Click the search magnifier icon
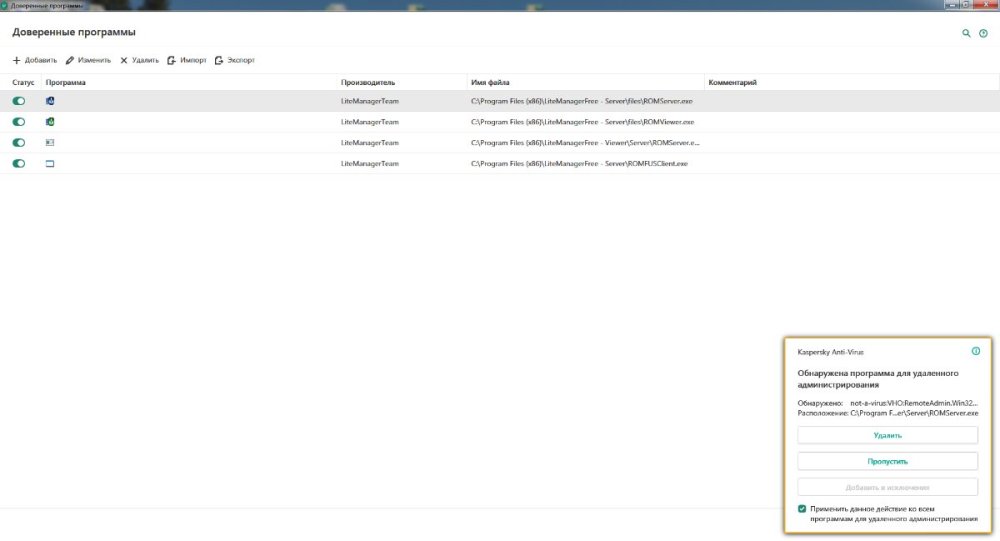The width and height of the screenshot is (1000, 541). [966, 33]
